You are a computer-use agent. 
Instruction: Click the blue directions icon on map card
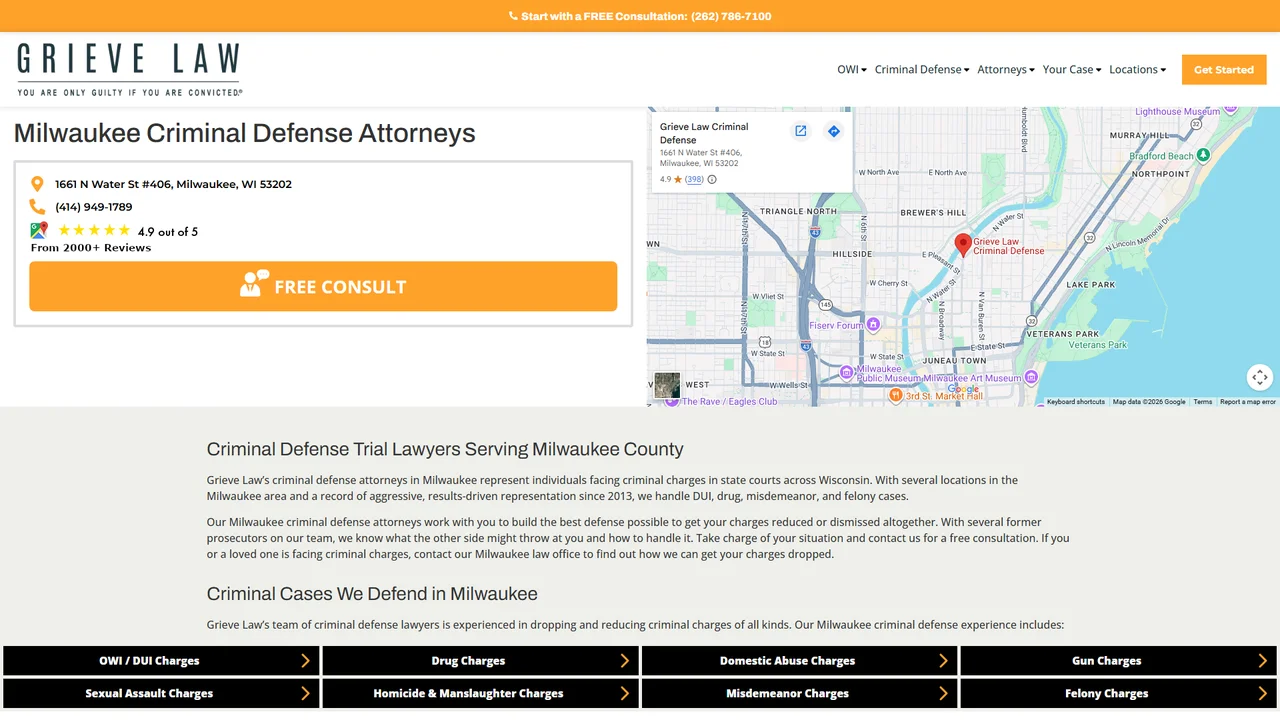coord(834,131)
